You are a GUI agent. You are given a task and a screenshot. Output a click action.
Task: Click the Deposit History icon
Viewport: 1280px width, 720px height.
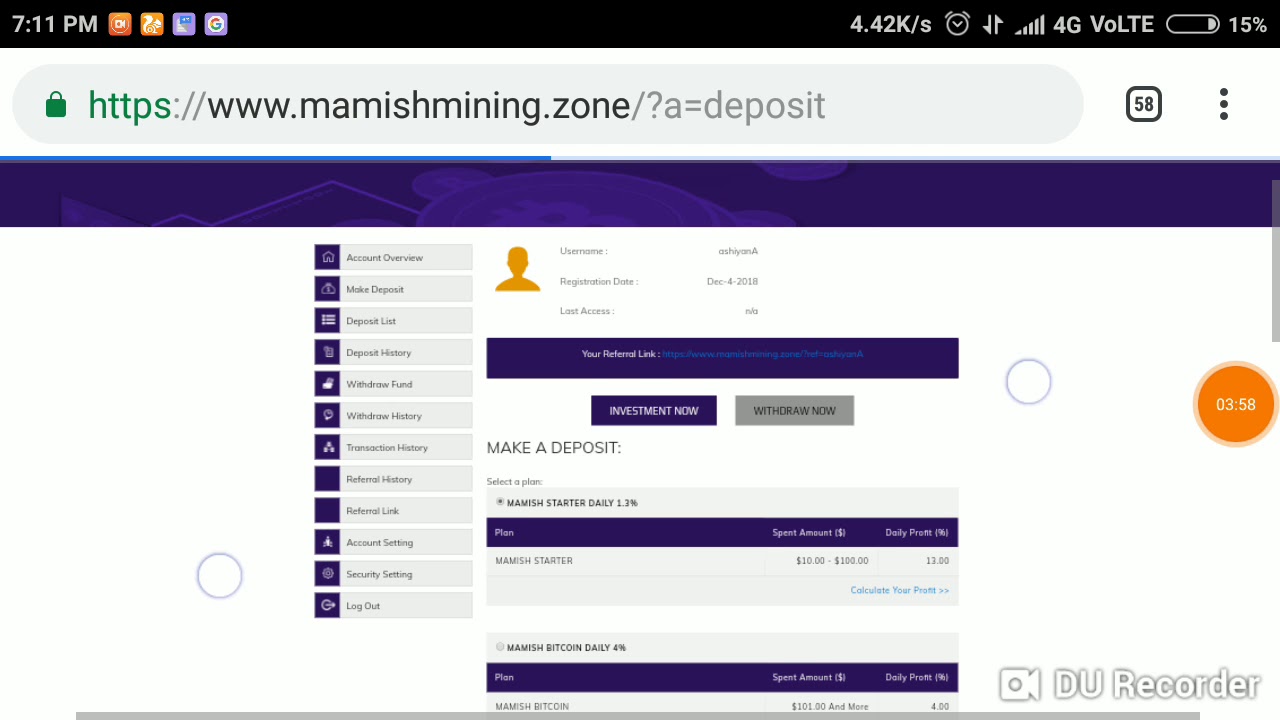tap(328, 352)
